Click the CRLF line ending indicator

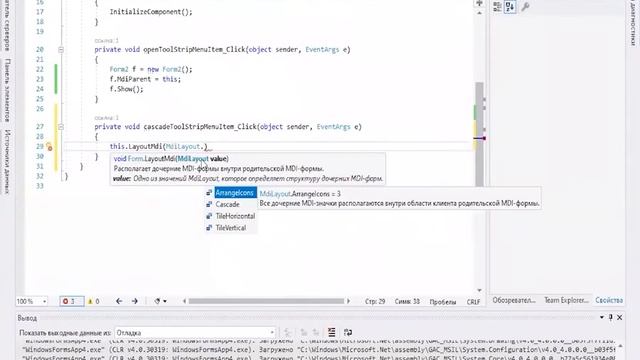(473, 302)
